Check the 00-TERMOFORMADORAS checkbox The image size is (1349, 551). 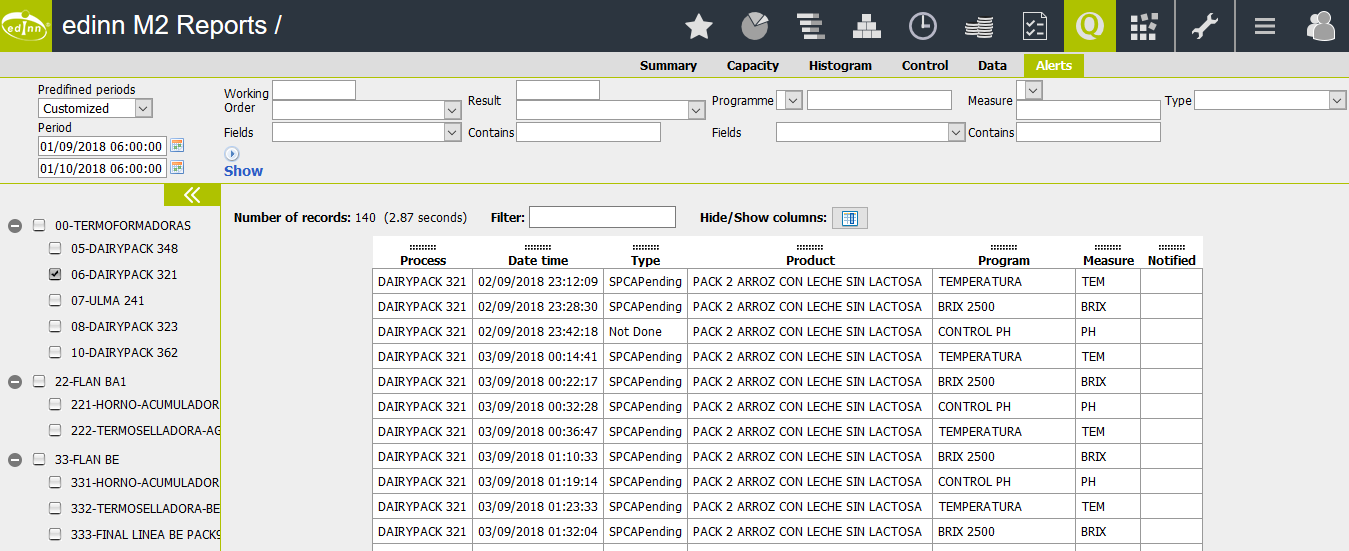pyautogui.click(x=39, y=225)
